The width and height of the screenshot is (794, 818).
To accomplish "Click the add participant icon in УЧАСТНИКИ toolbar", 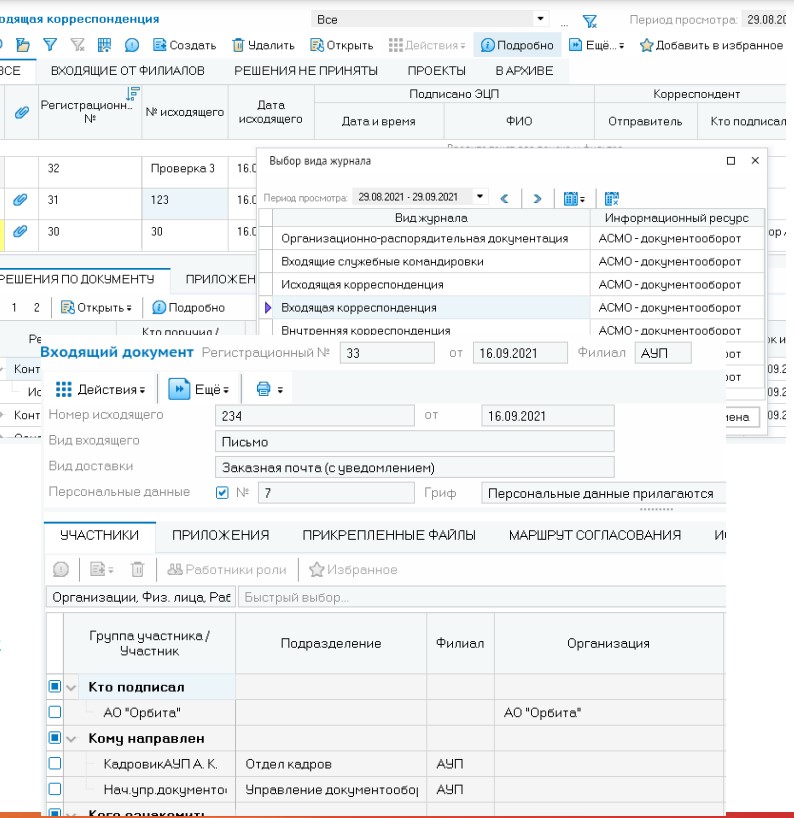I will [x=101, y=569].
